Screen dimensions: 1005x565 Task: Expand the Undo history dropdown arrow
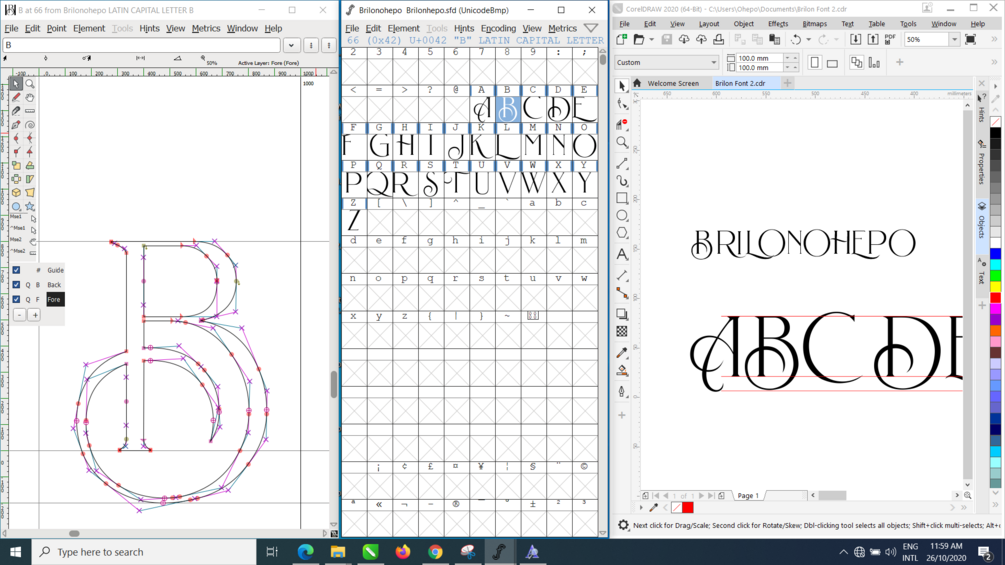pos(808,40)
